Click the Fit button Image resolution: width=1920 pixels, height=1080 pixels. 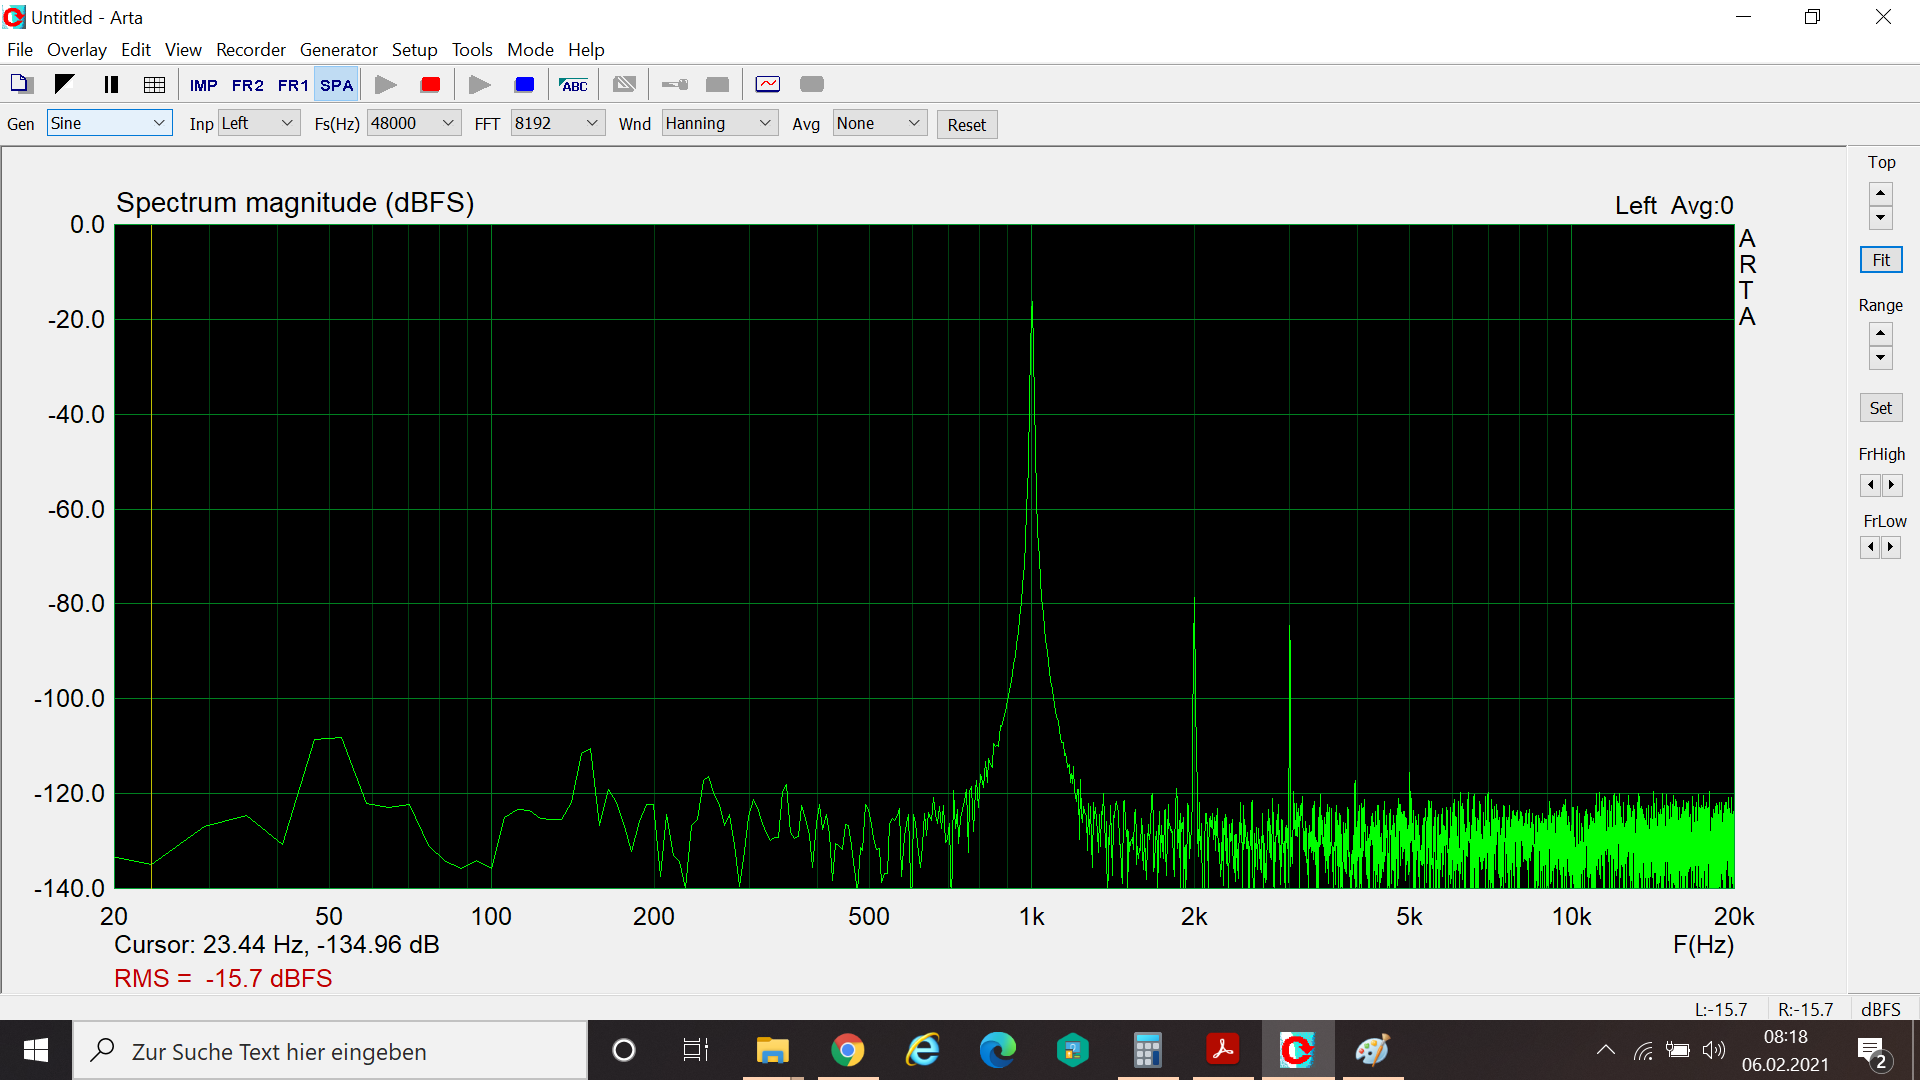pyautogui.click(x=1881, y=260)
